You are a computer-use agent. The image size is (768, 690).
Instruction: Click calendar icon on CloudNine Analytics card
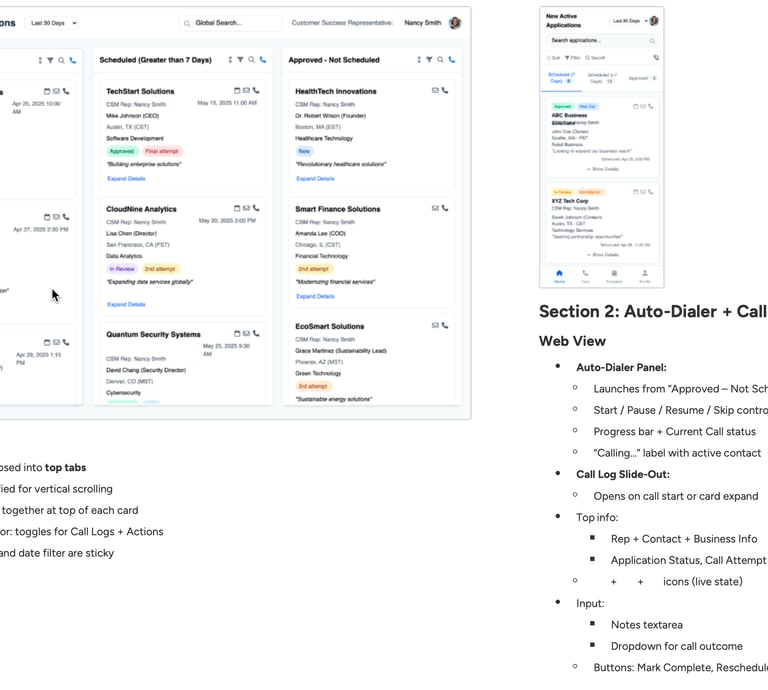click(237, 208)
